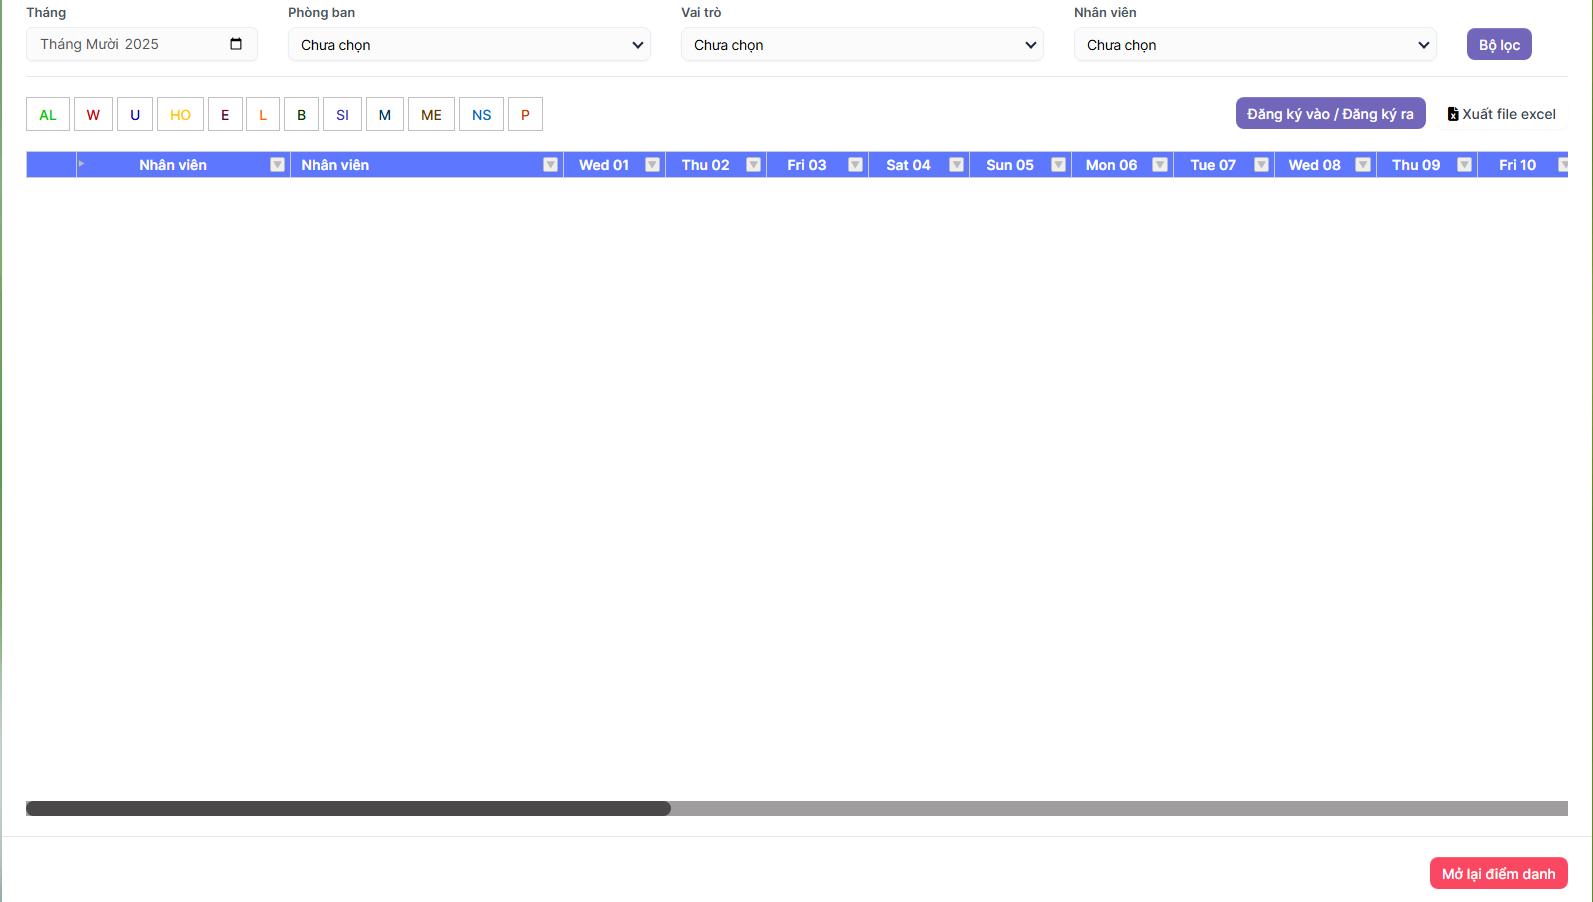Open the Vai trò dropdown

coord(862,45)
